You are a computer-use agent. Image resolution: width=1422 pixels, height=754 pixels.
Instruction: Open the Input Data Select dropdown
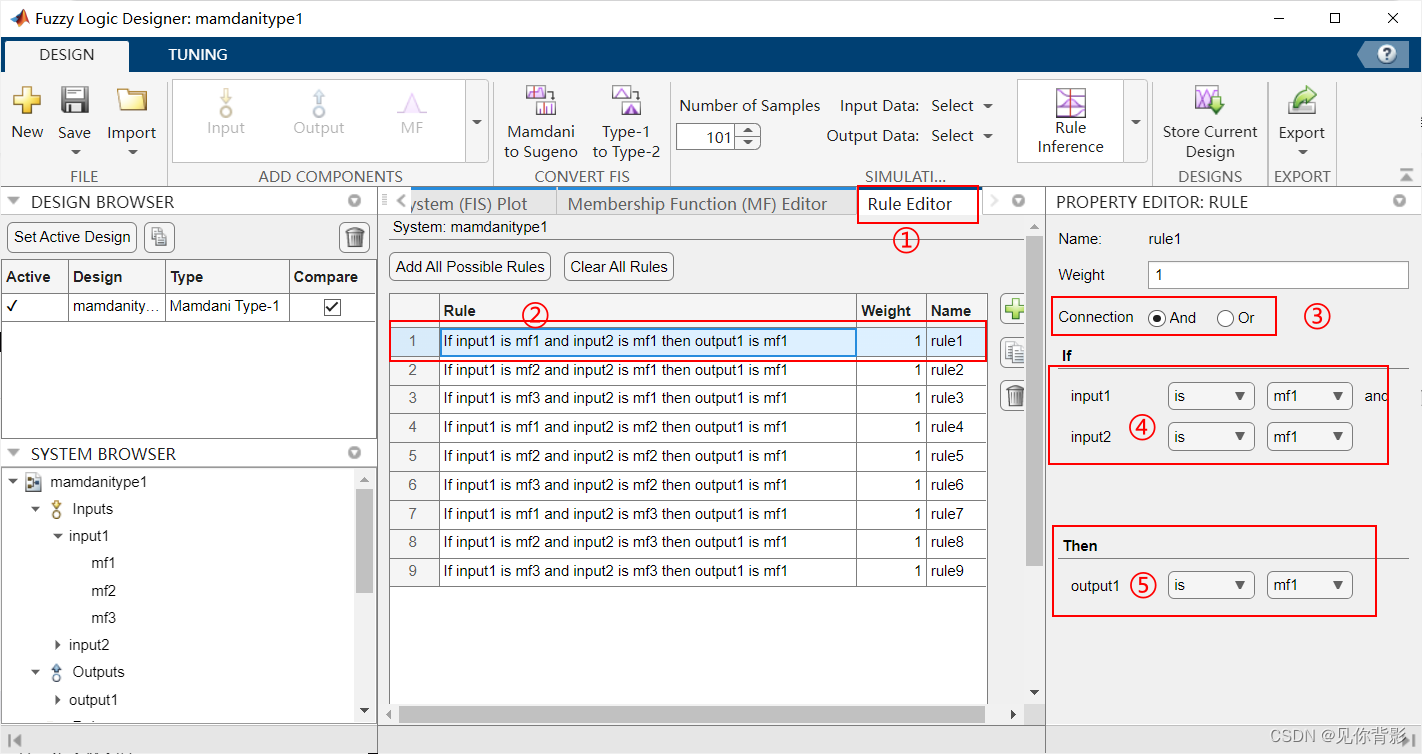[962, 106]
